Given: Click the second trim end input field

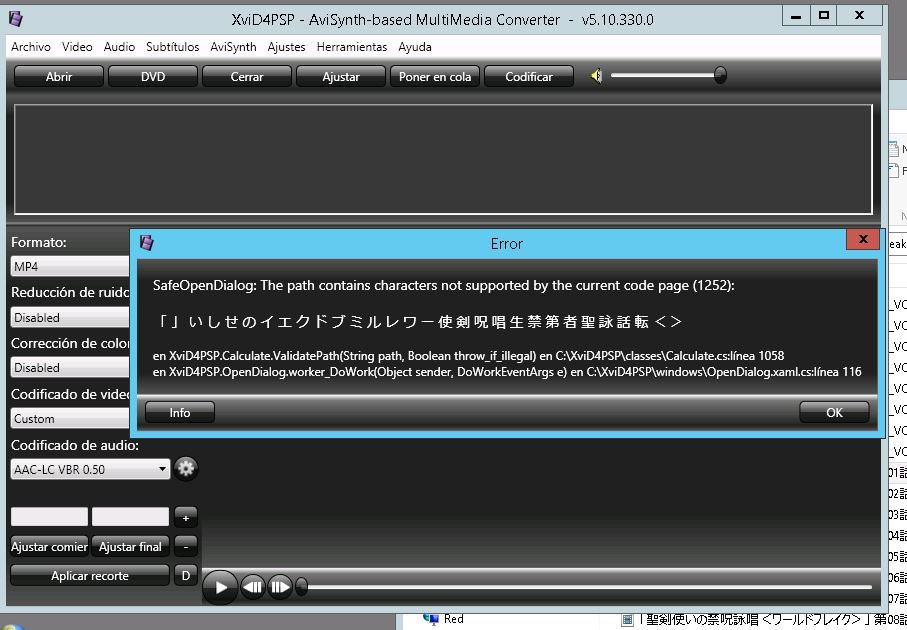Looking at the screenshot, I should pos(130,517).
